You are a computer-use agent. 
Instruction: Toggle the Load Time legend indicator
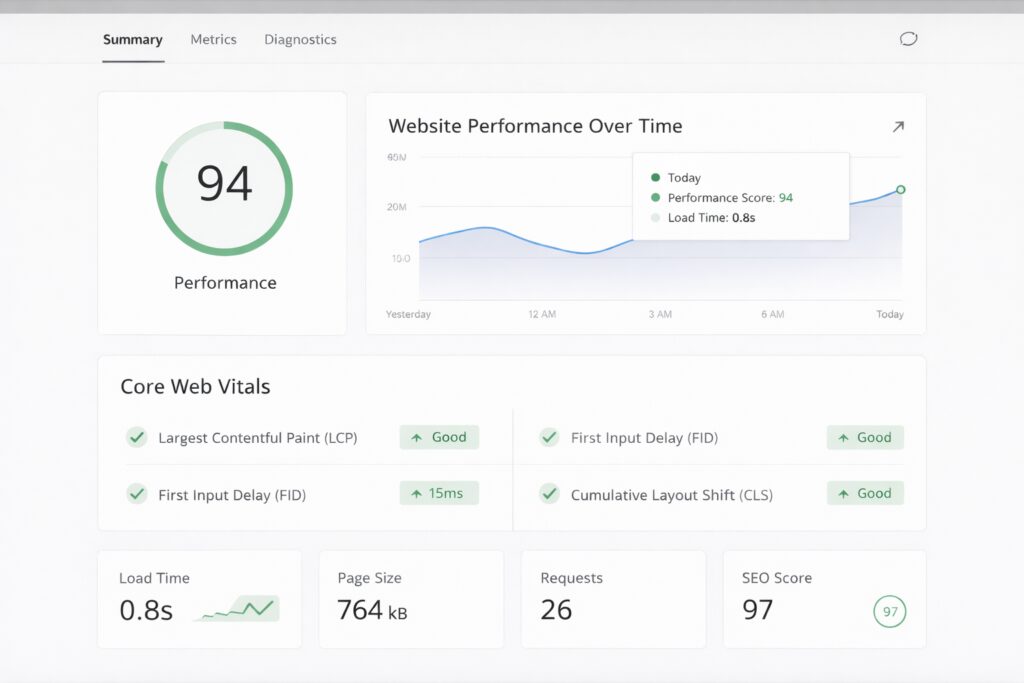(653, 217)
